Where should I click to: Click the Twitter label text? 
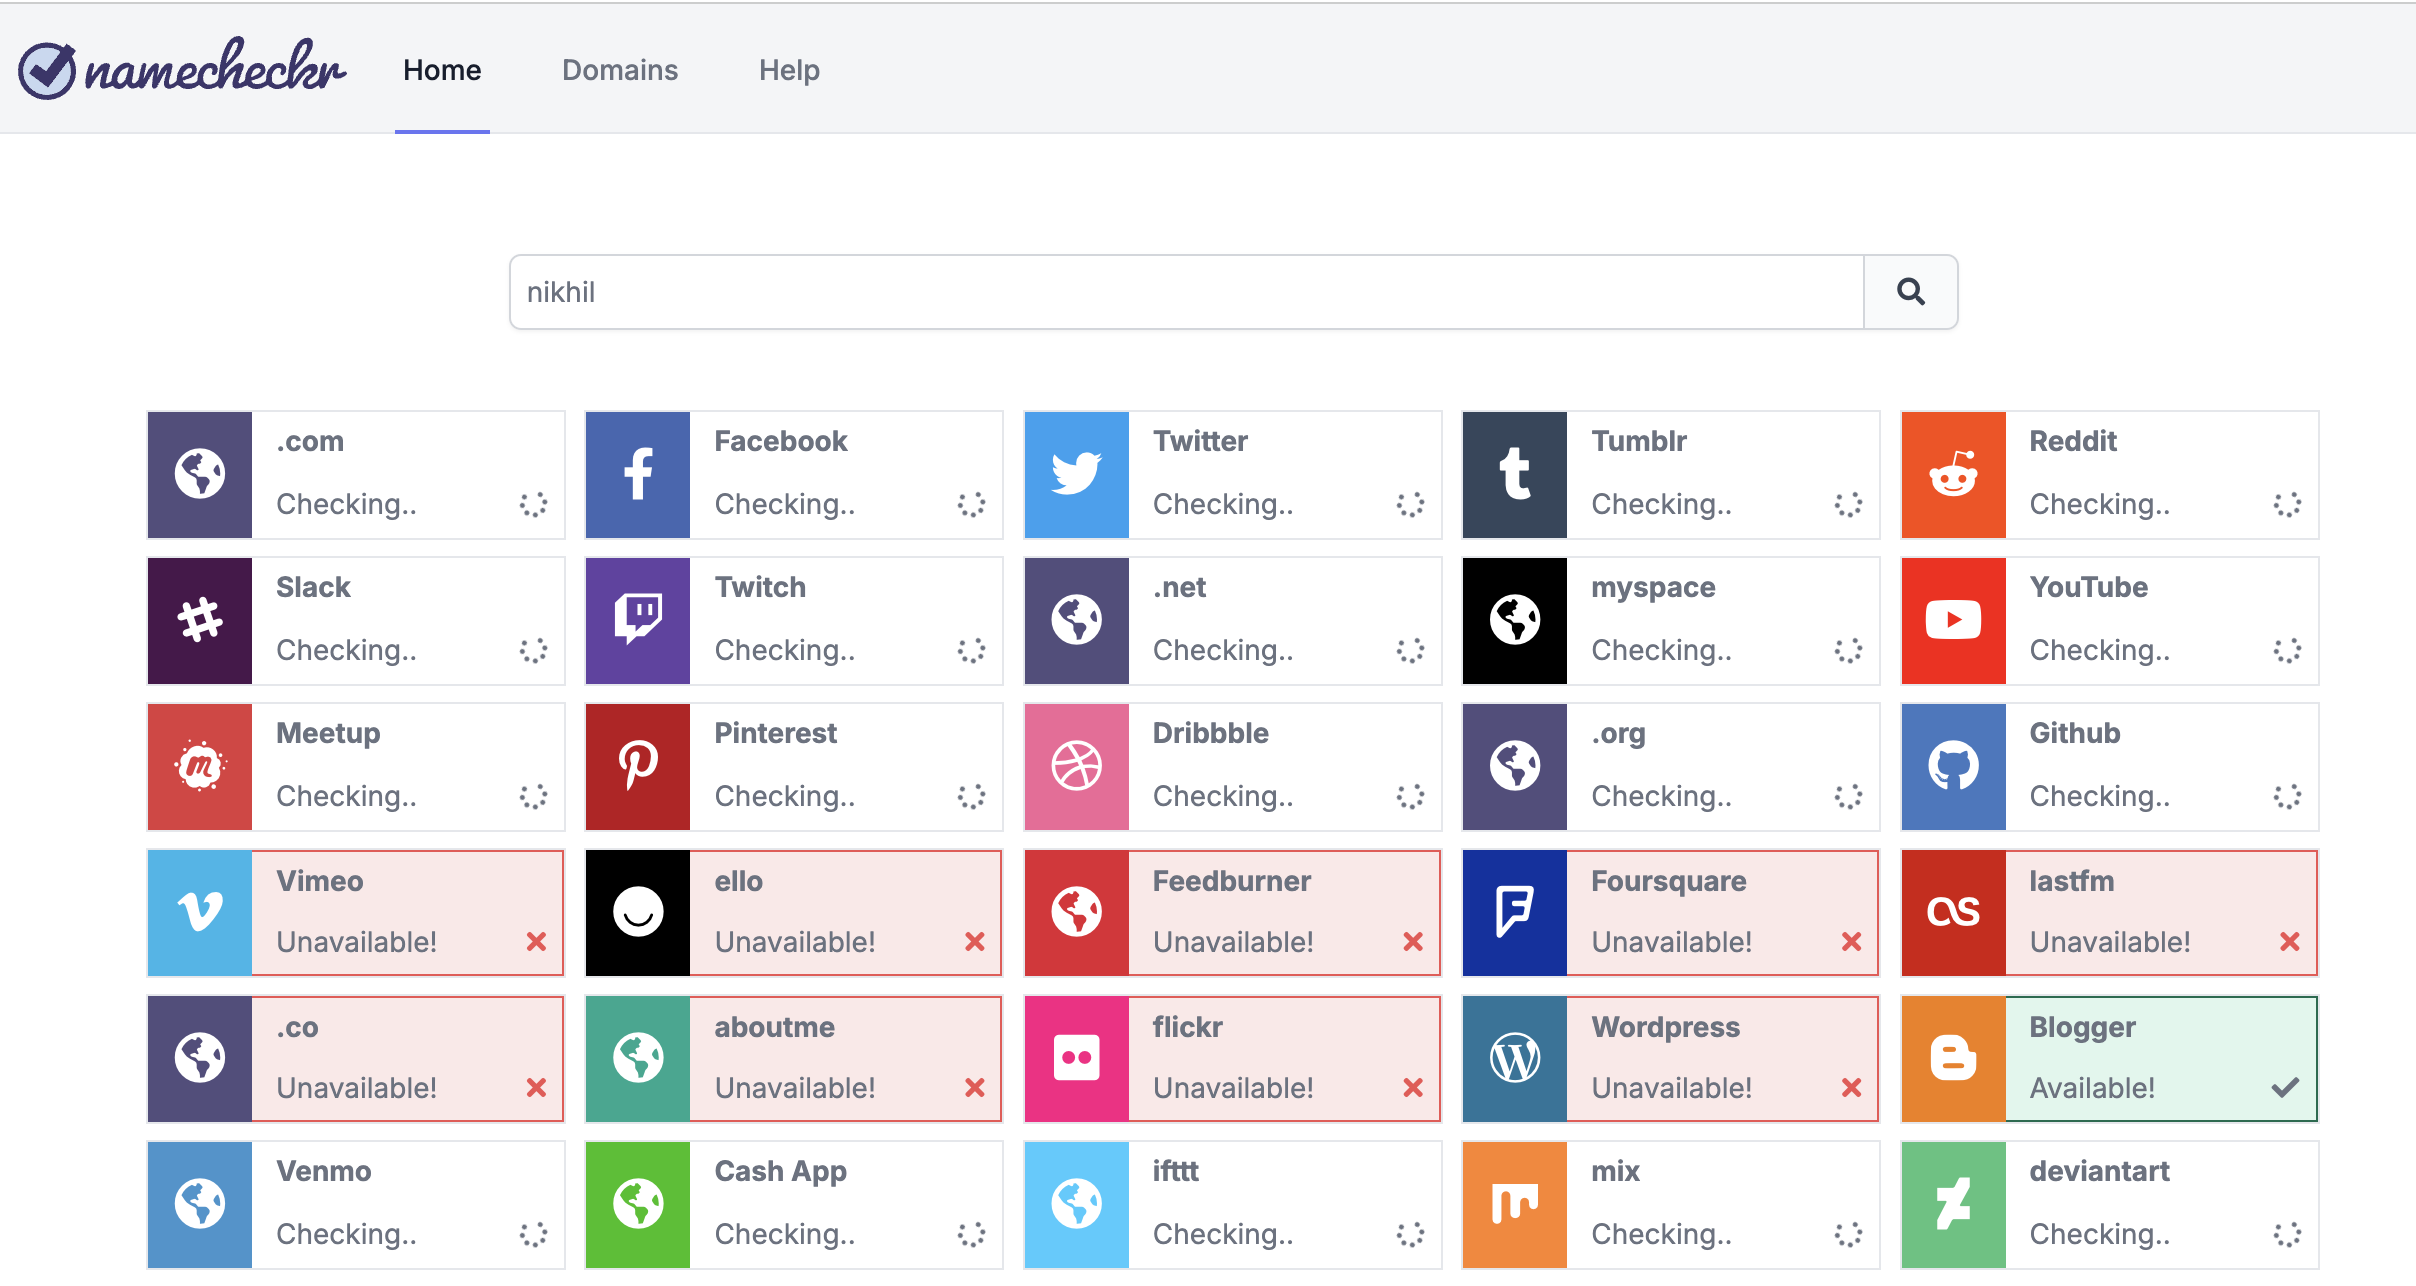[1200, 441]
